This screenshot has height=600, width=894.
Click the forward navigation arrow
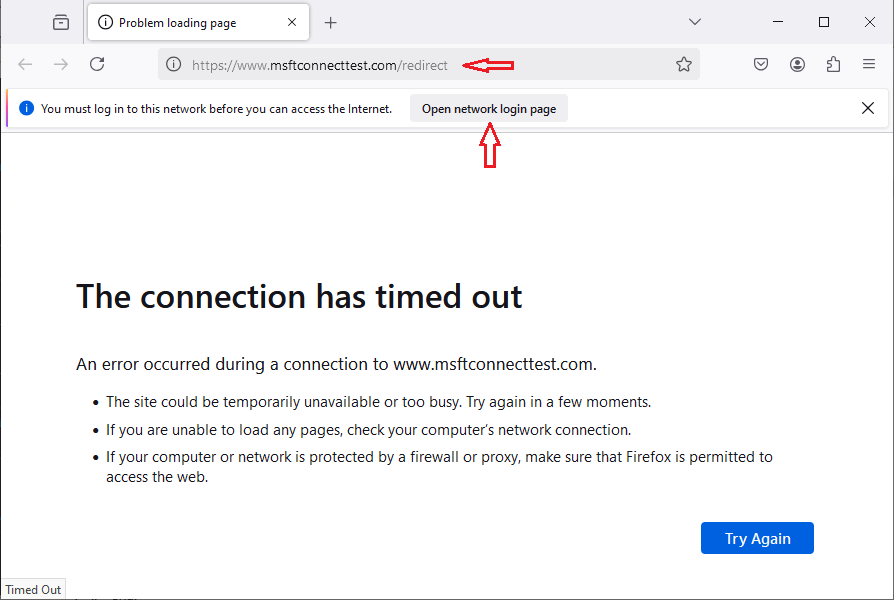[60, 63]
